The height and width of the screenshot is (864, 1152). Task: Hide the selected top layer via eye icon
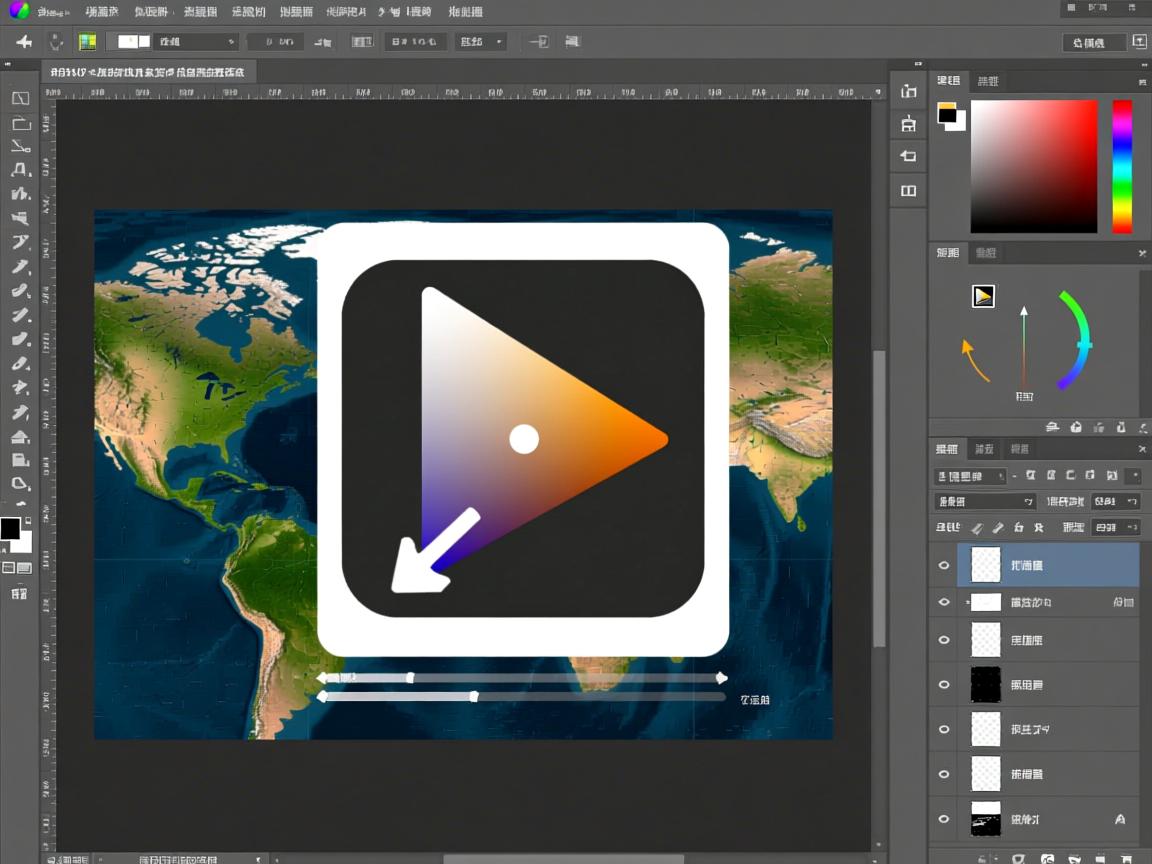[943, 566]
